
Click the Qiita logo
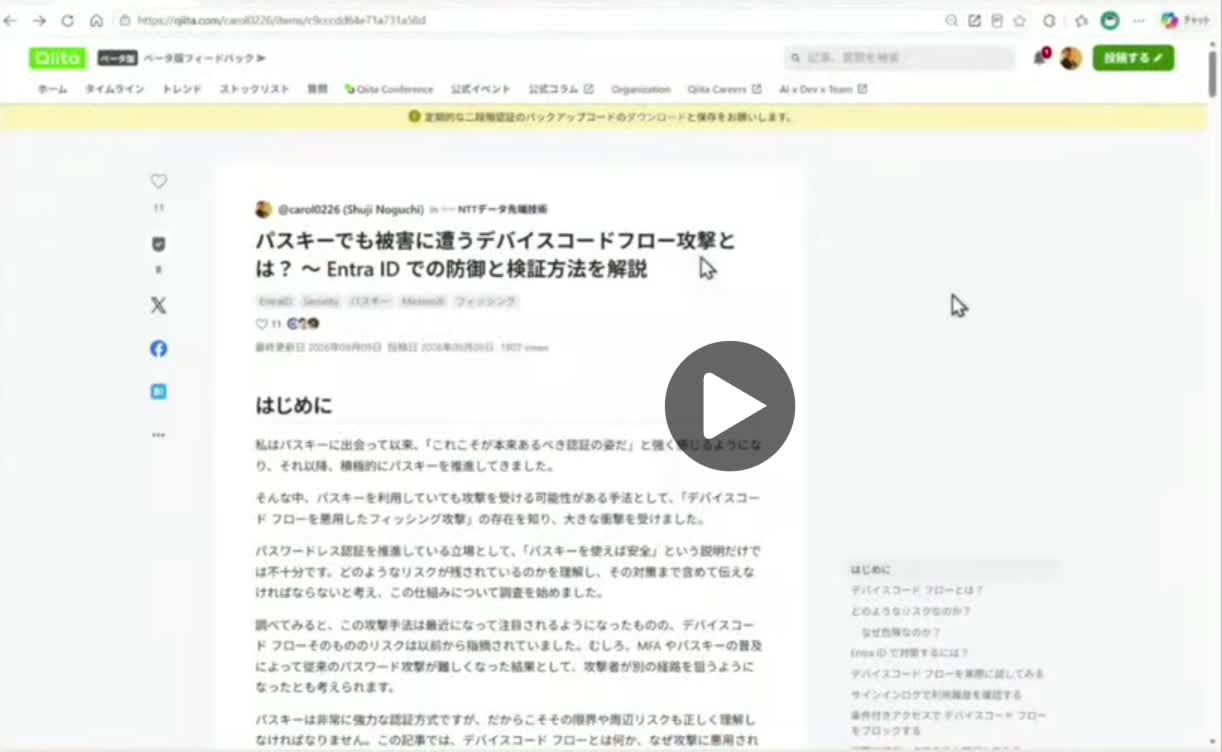click(x=57, y=58)
